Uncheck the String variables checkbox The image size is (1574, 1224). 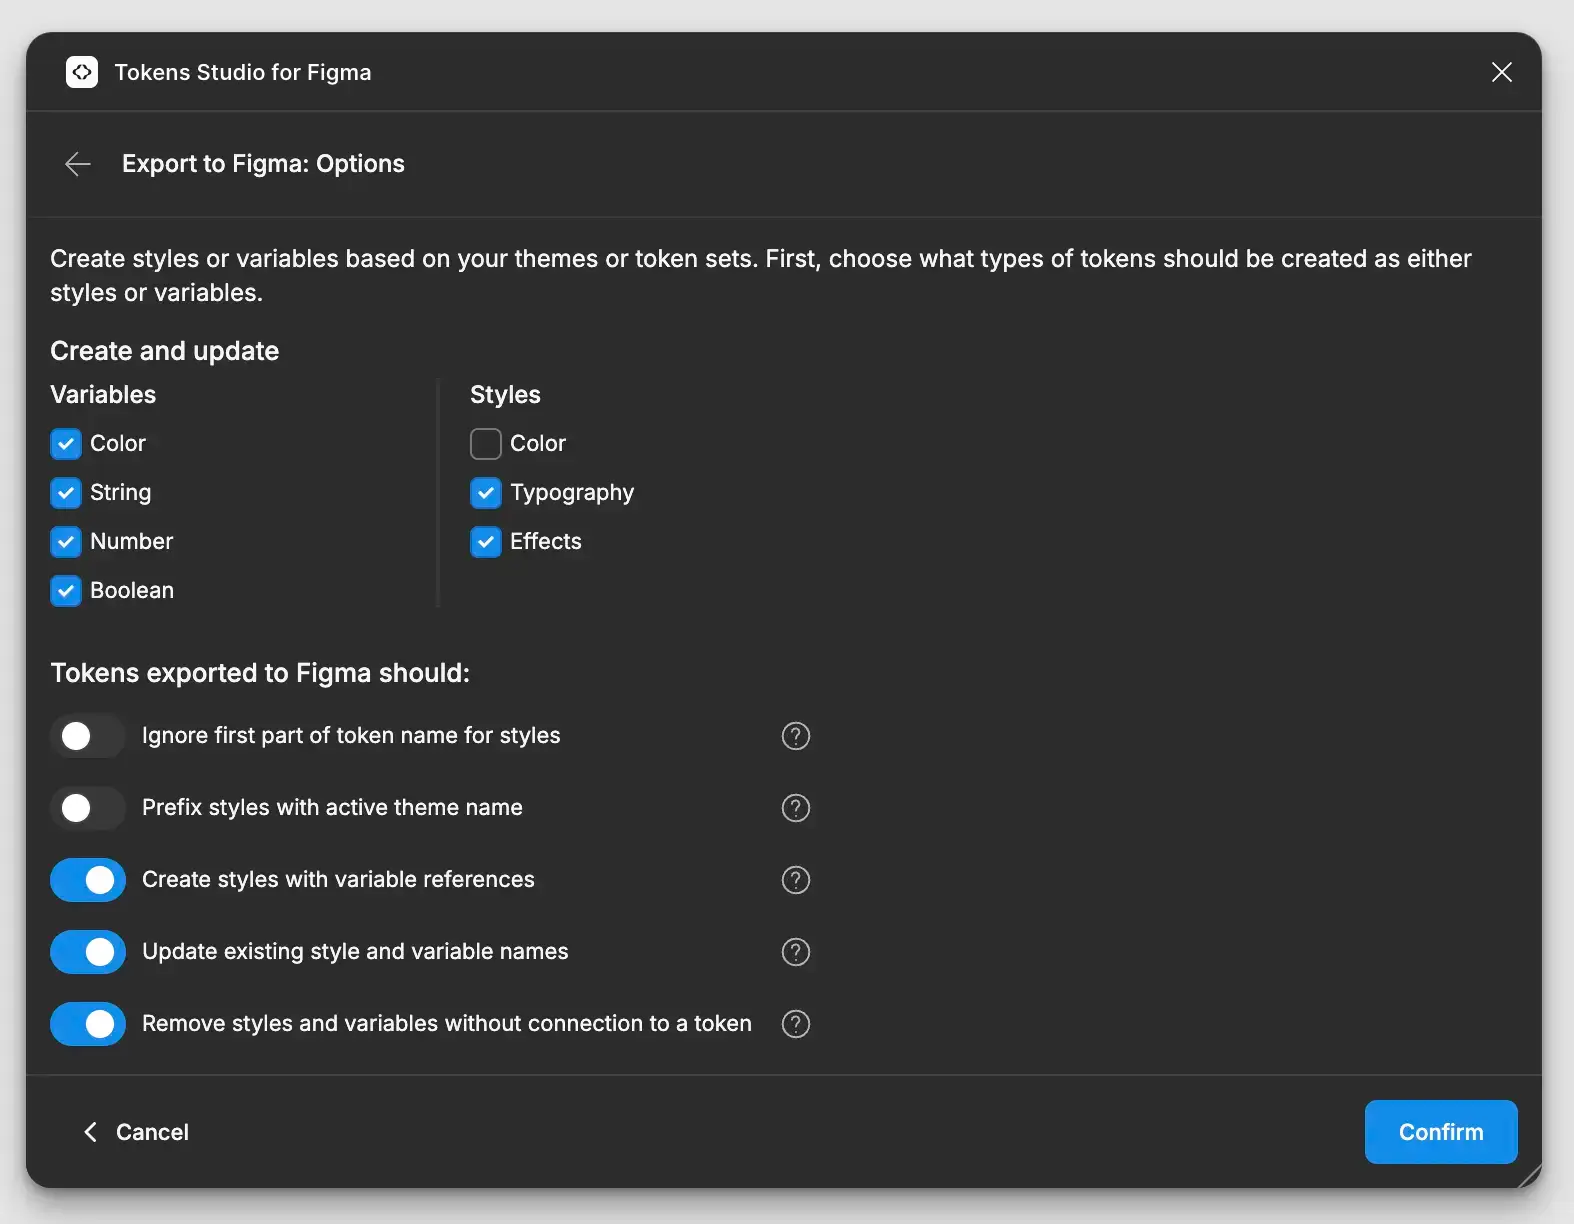[x=66, y=493]
